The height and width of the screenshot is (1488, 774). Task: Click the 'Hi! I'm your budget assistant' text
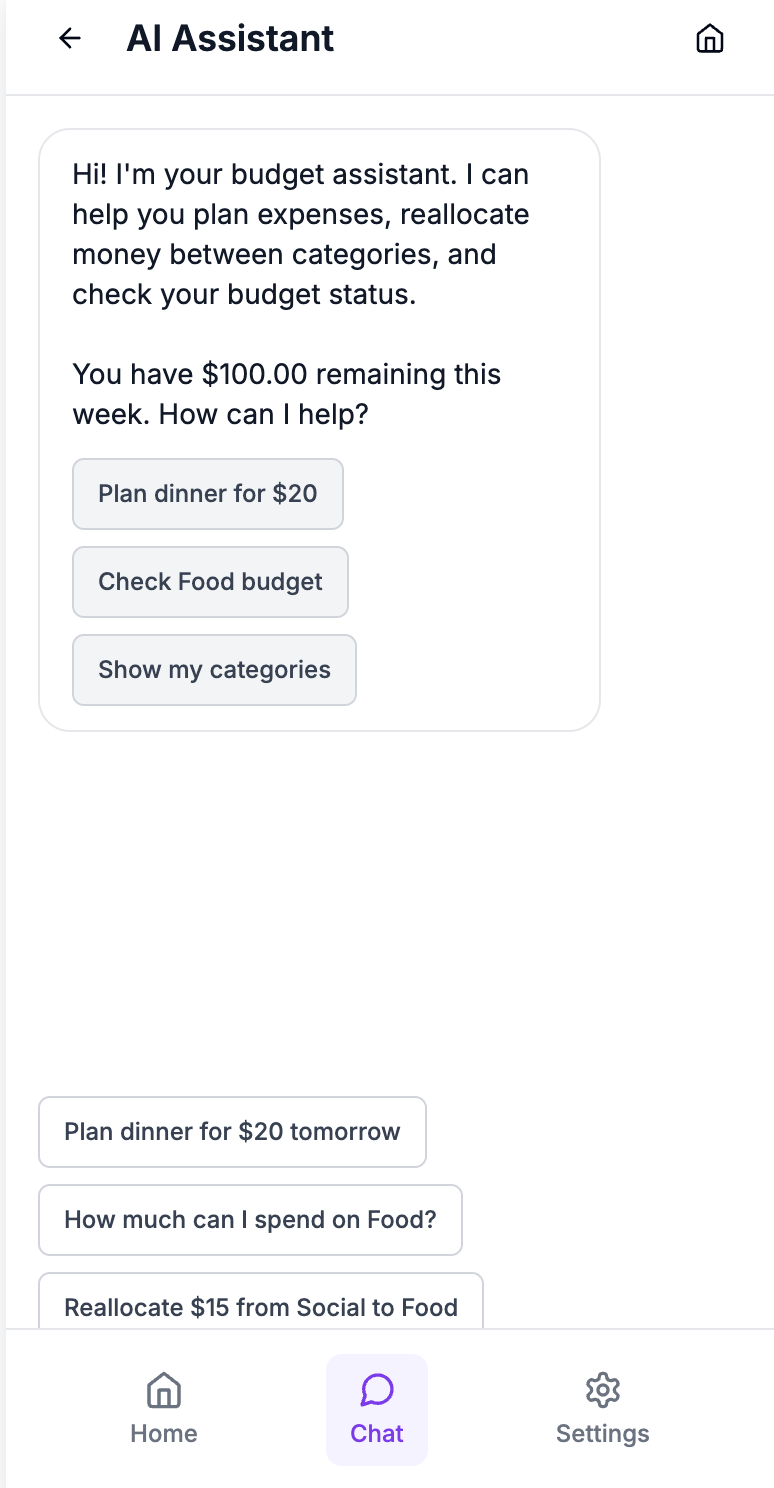coord(300,175)
